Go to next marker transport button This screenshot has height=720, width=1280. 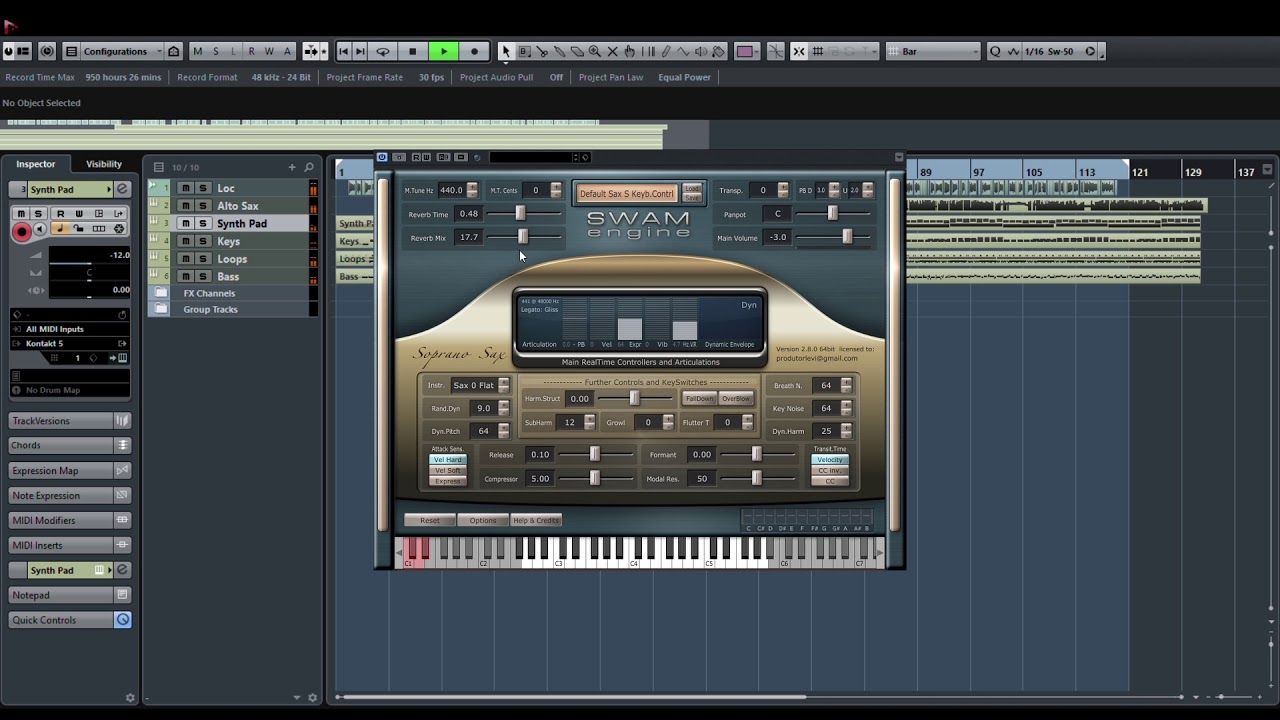point(360,52)
